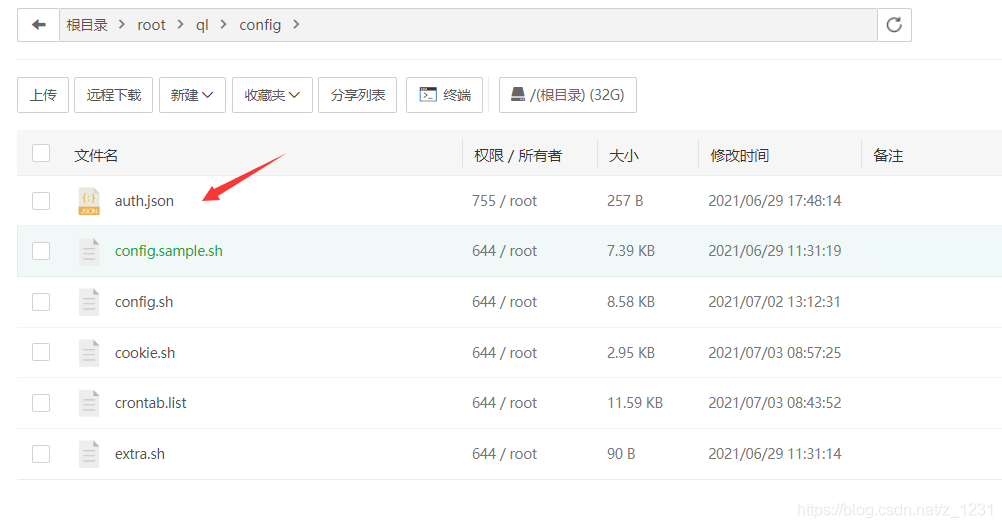Click the crontab.list file icon
1002x528 pixels.
click(89, 403)
